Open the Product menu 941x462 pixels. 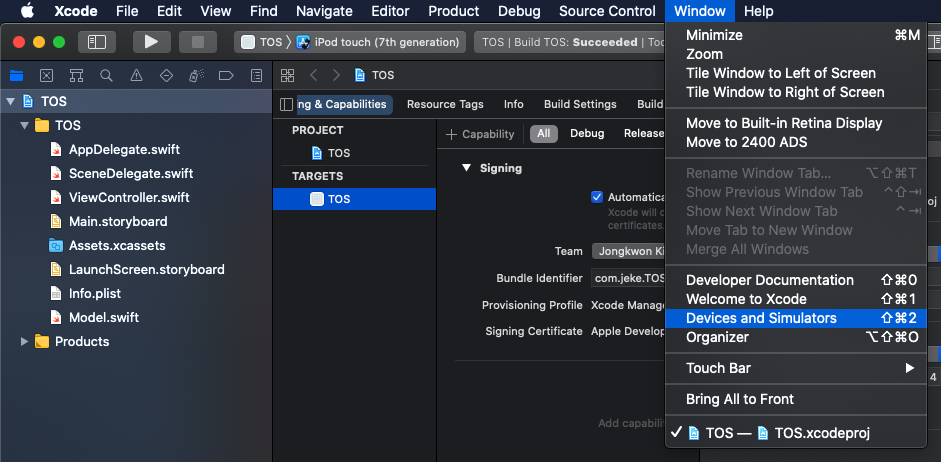coord(454,11)
